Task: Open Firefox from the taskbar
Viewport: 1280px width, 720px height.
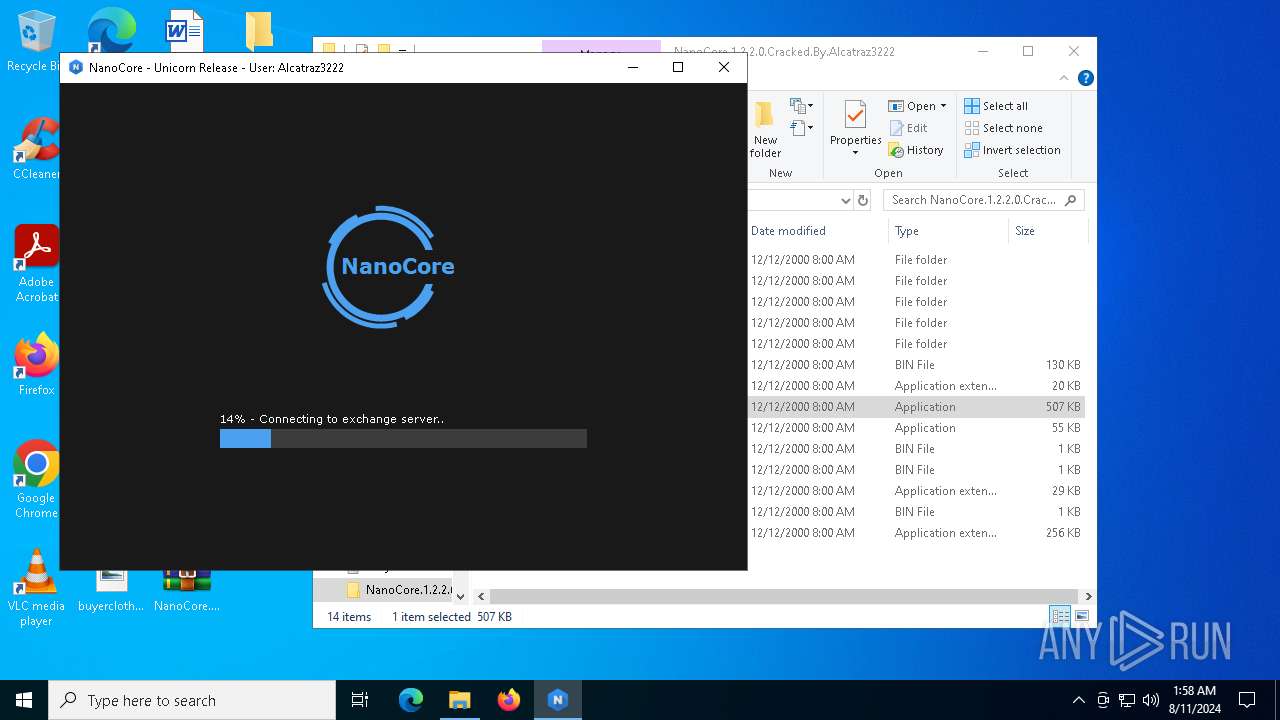Action: tap(509, 700)
